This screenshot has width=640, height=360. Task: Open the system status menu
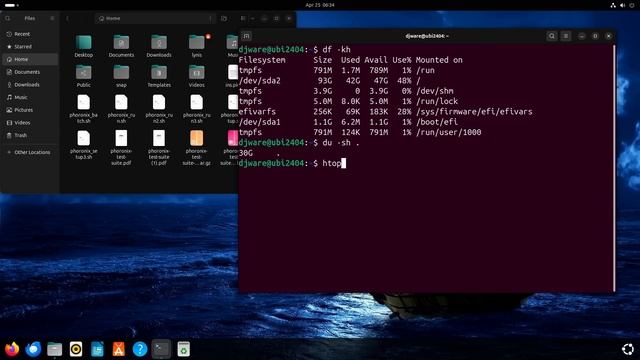pos(622,5)
